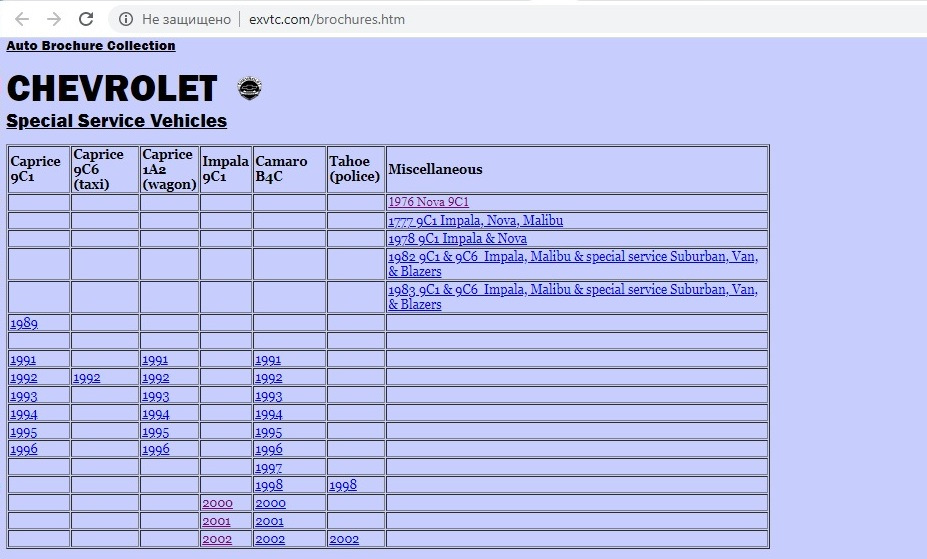Go back using the browser back arrow
The image size is (927, 559).
(22, 20)
